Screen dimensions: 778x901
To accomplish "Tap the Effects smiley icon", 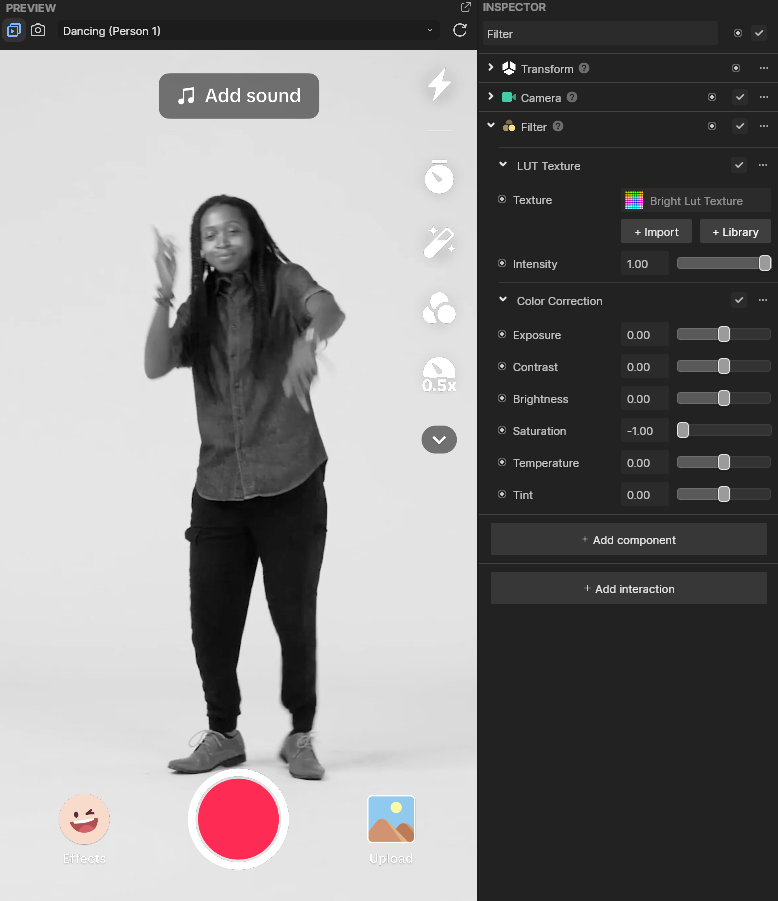I will (x=84, y=819).
